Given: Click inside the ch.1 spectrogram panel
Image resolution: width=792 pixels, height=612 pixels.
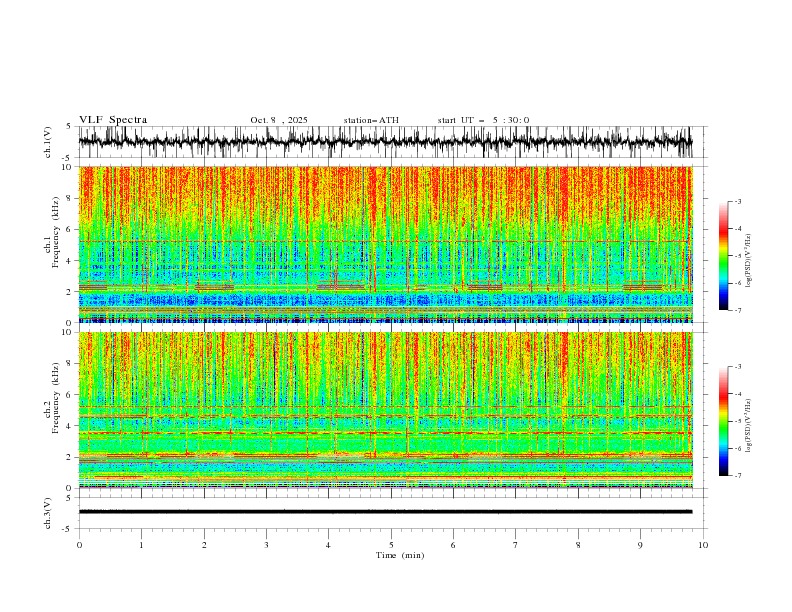Looking at the screenshot, I should point(385,244).
